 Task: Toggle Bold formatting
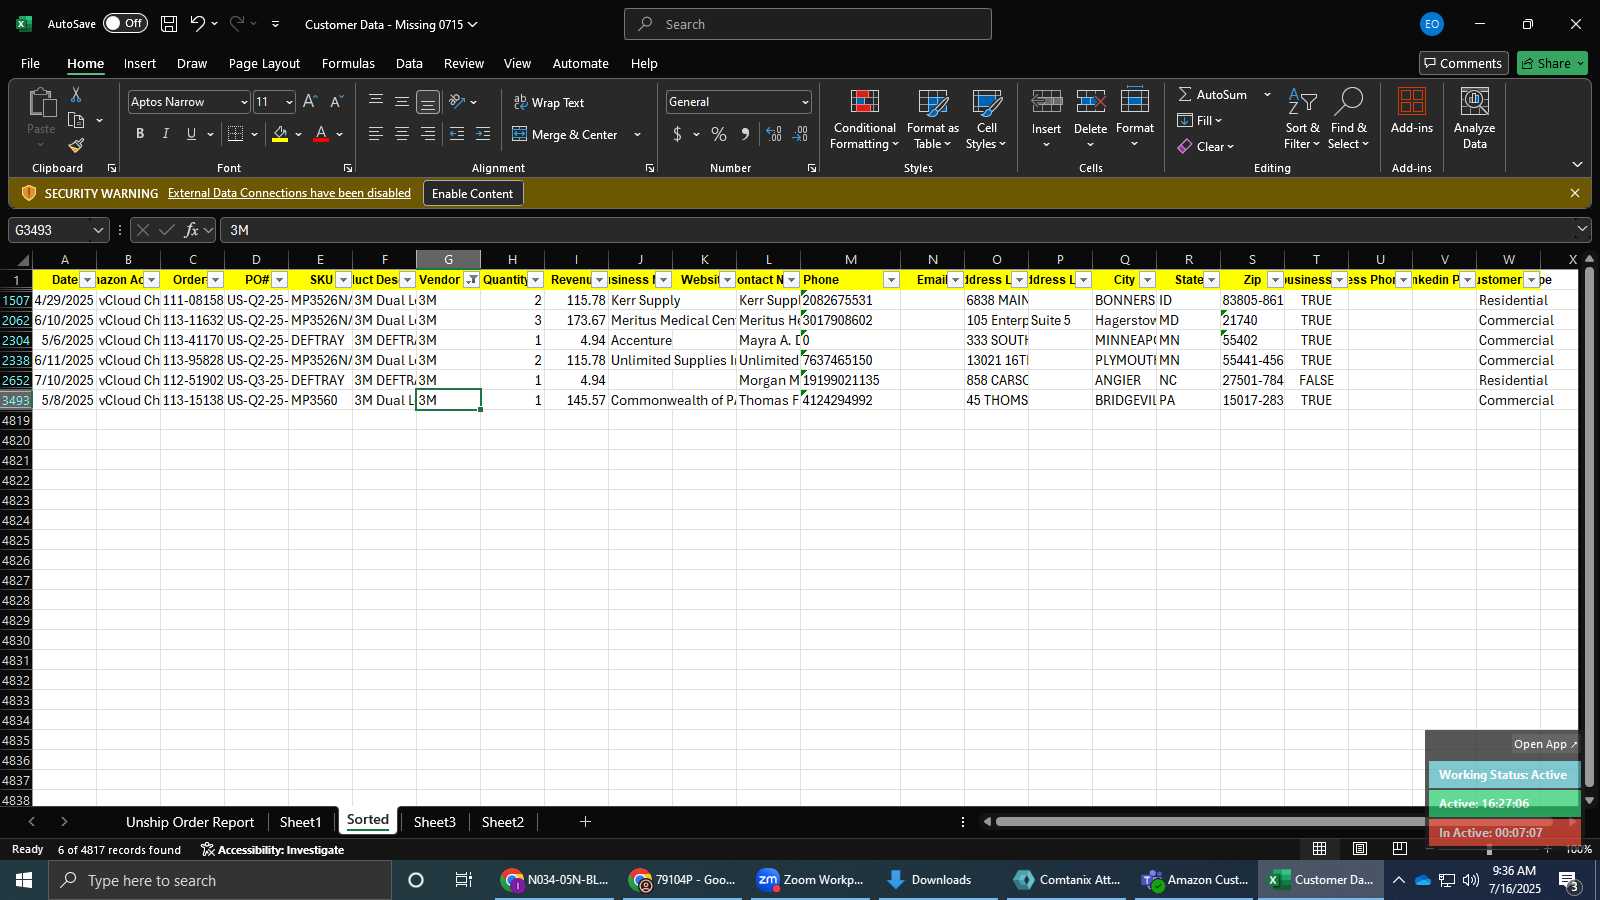[x=140, y=134]
